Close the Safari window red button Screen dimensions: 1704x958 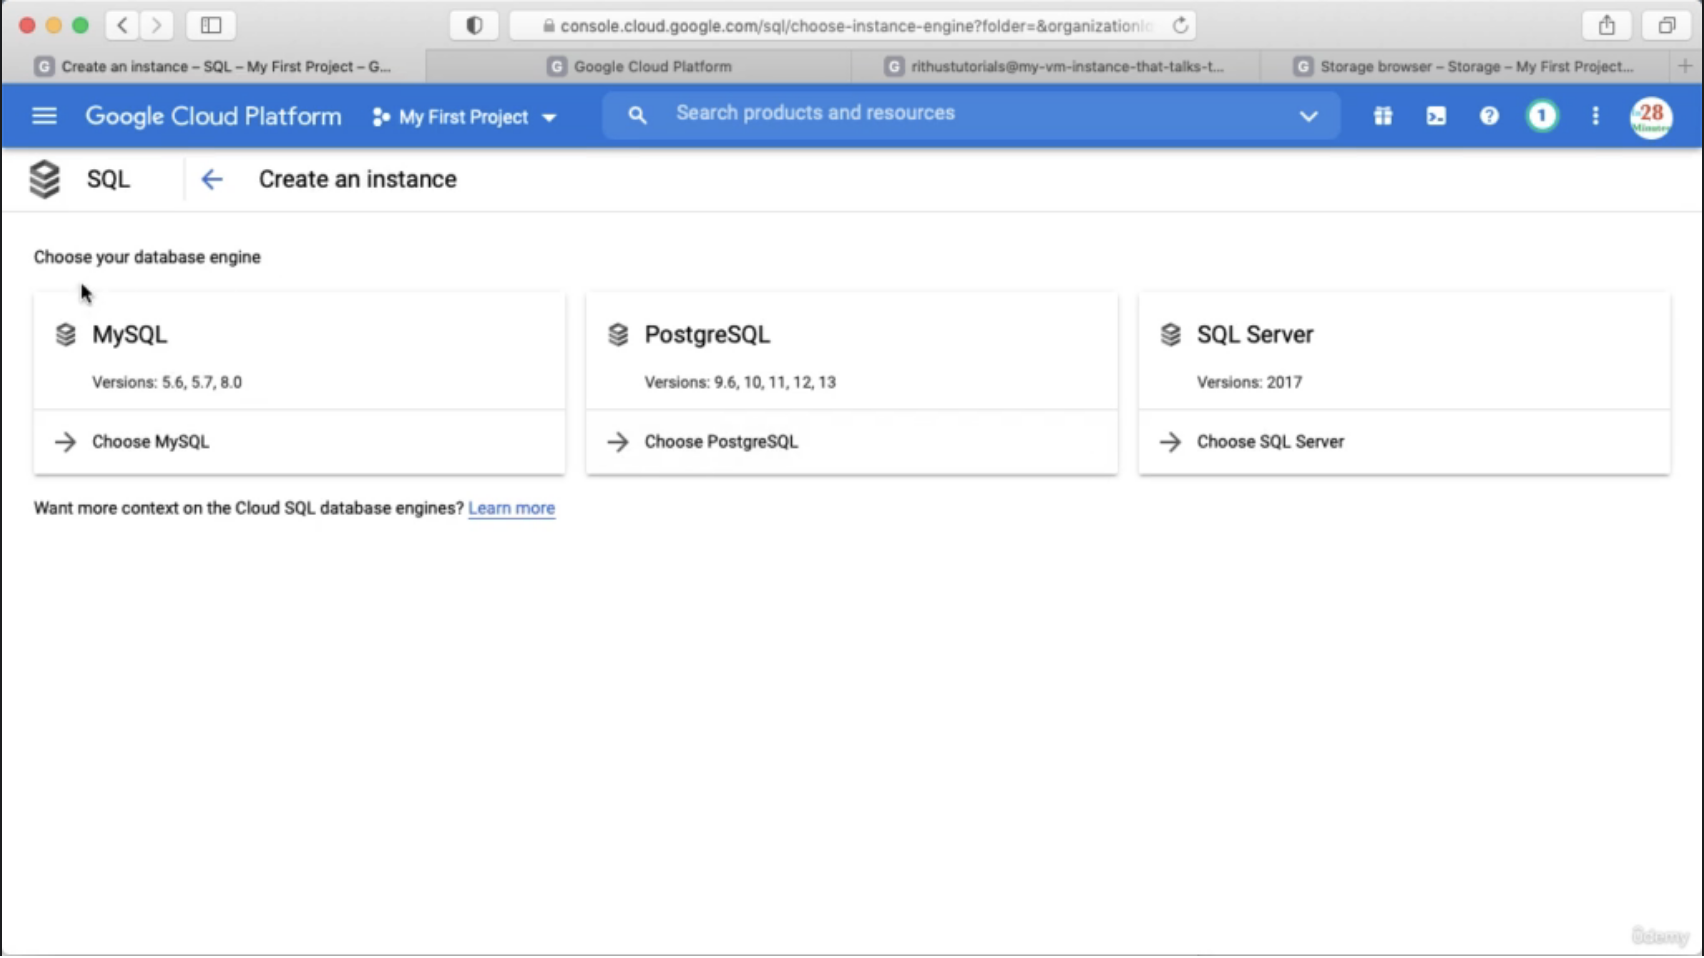tap(28, 25)
